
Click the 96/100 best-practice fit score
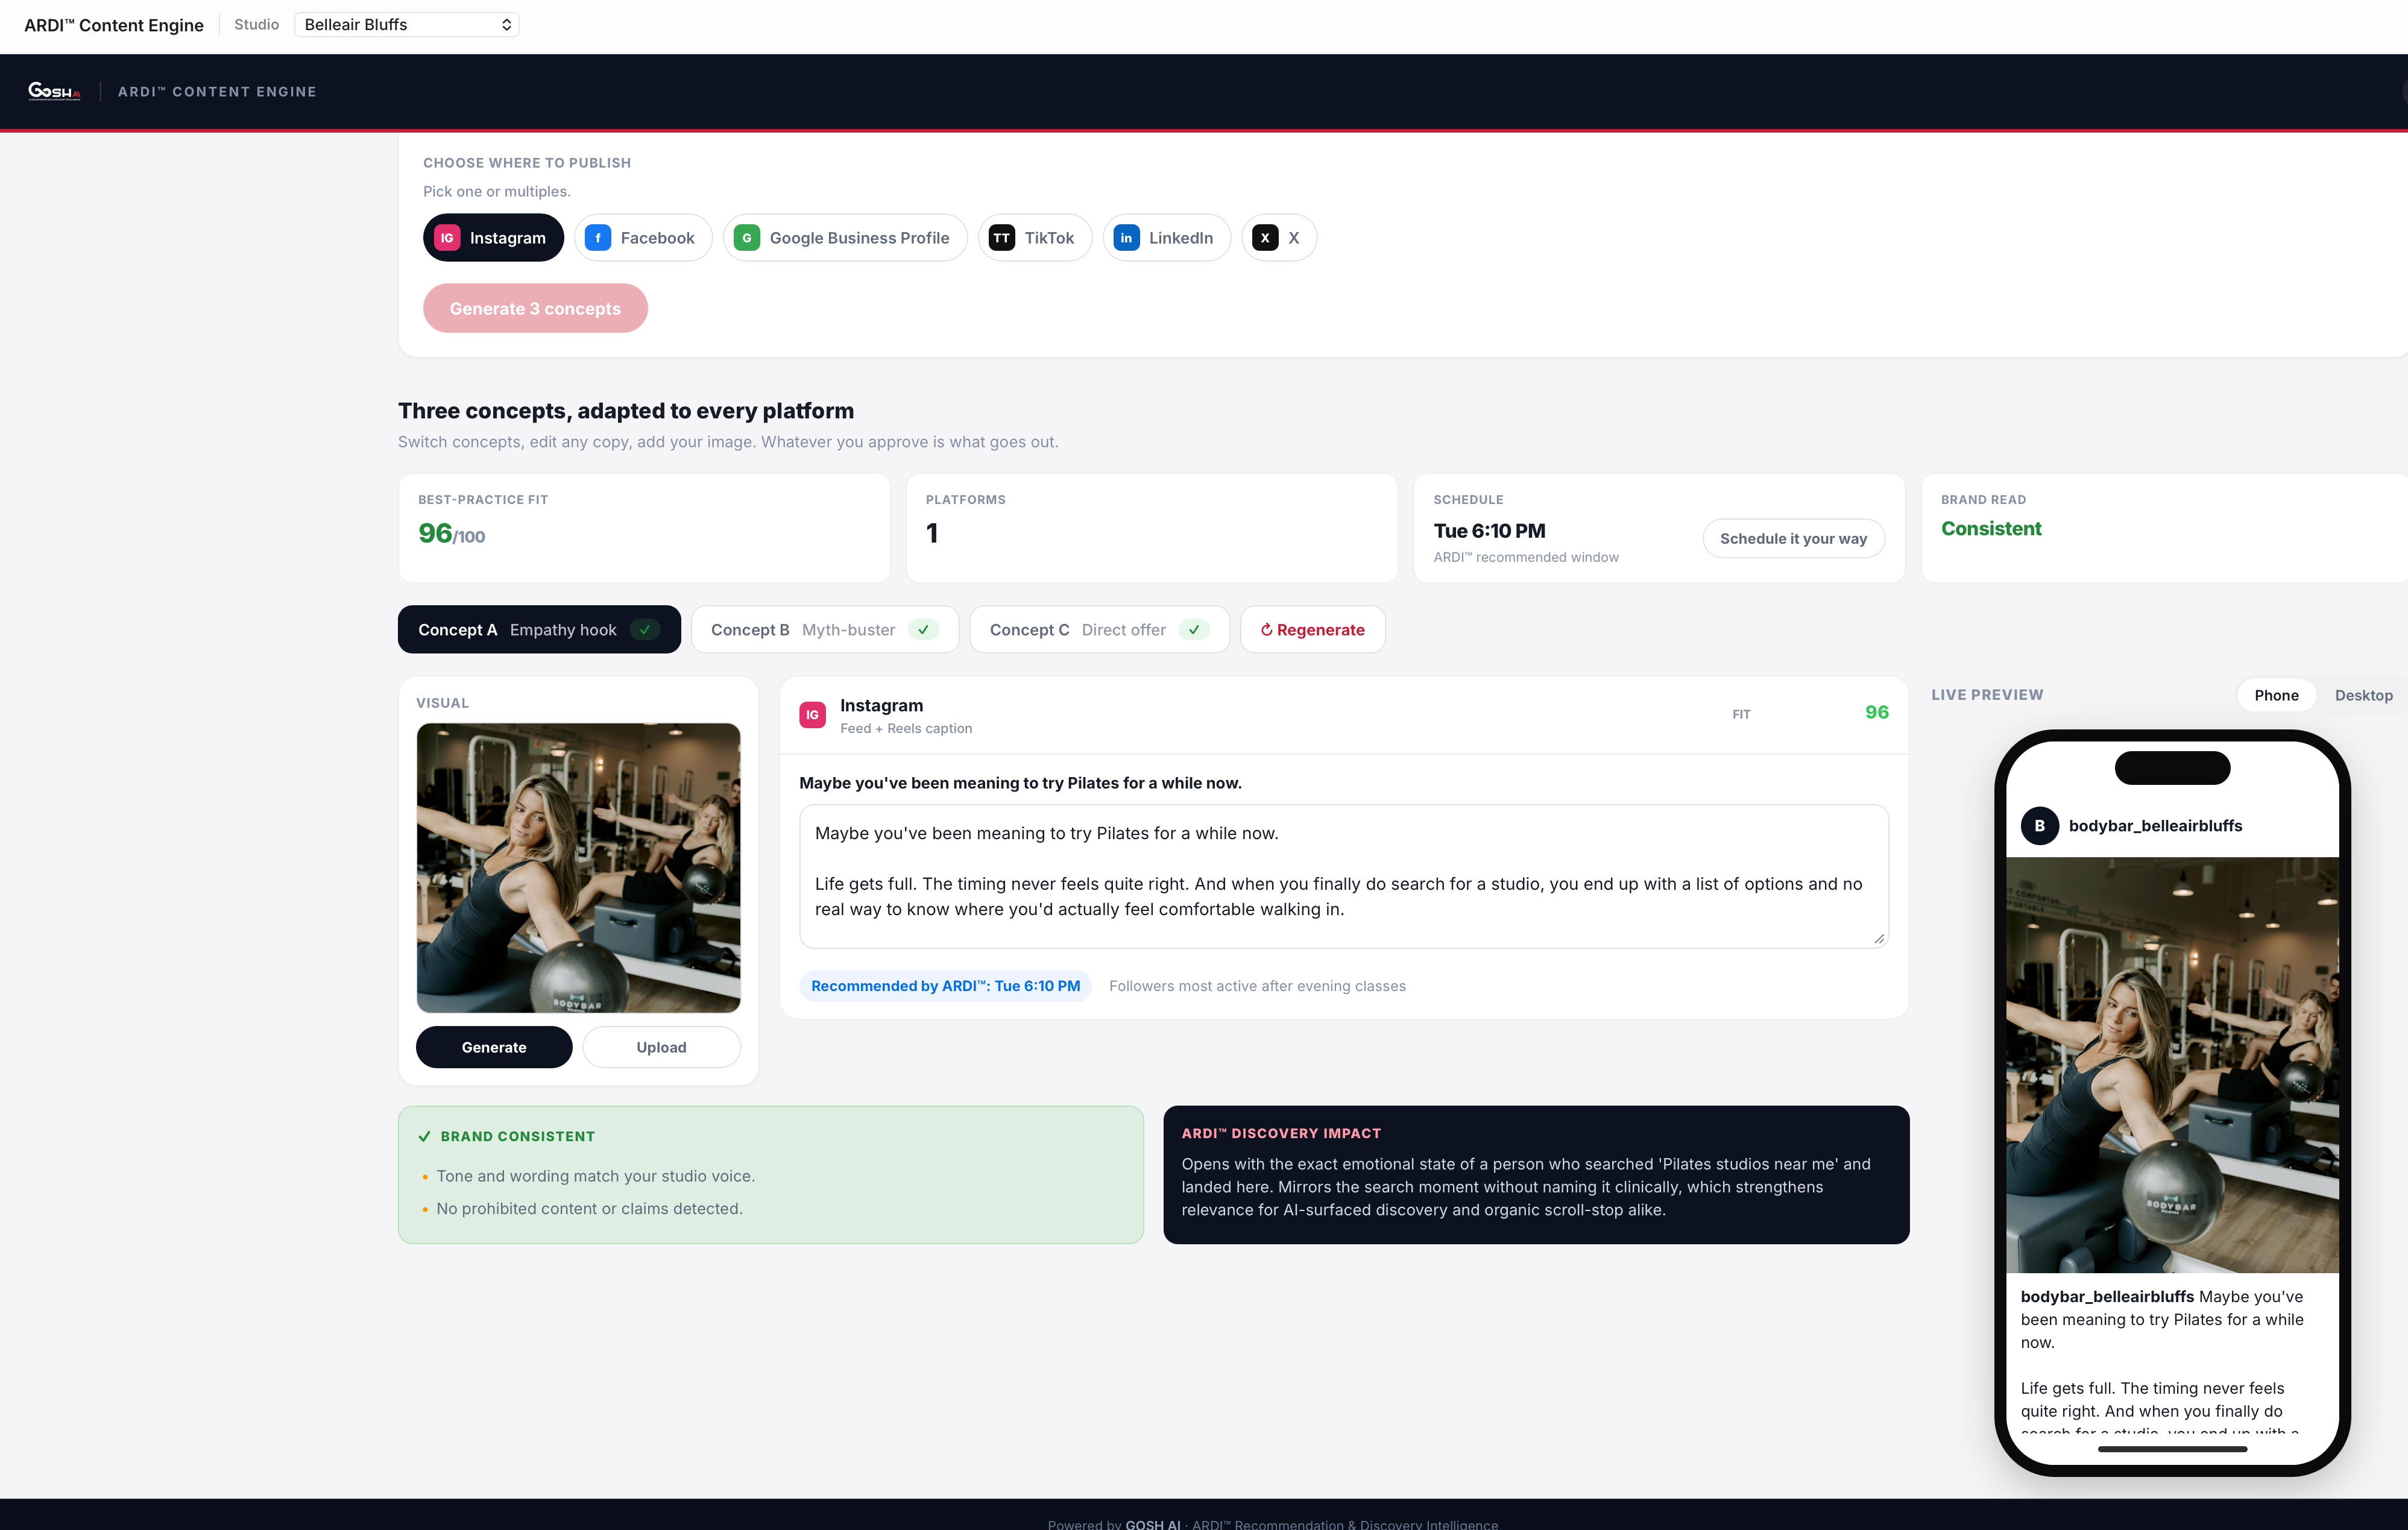click(x=451, y=533)
